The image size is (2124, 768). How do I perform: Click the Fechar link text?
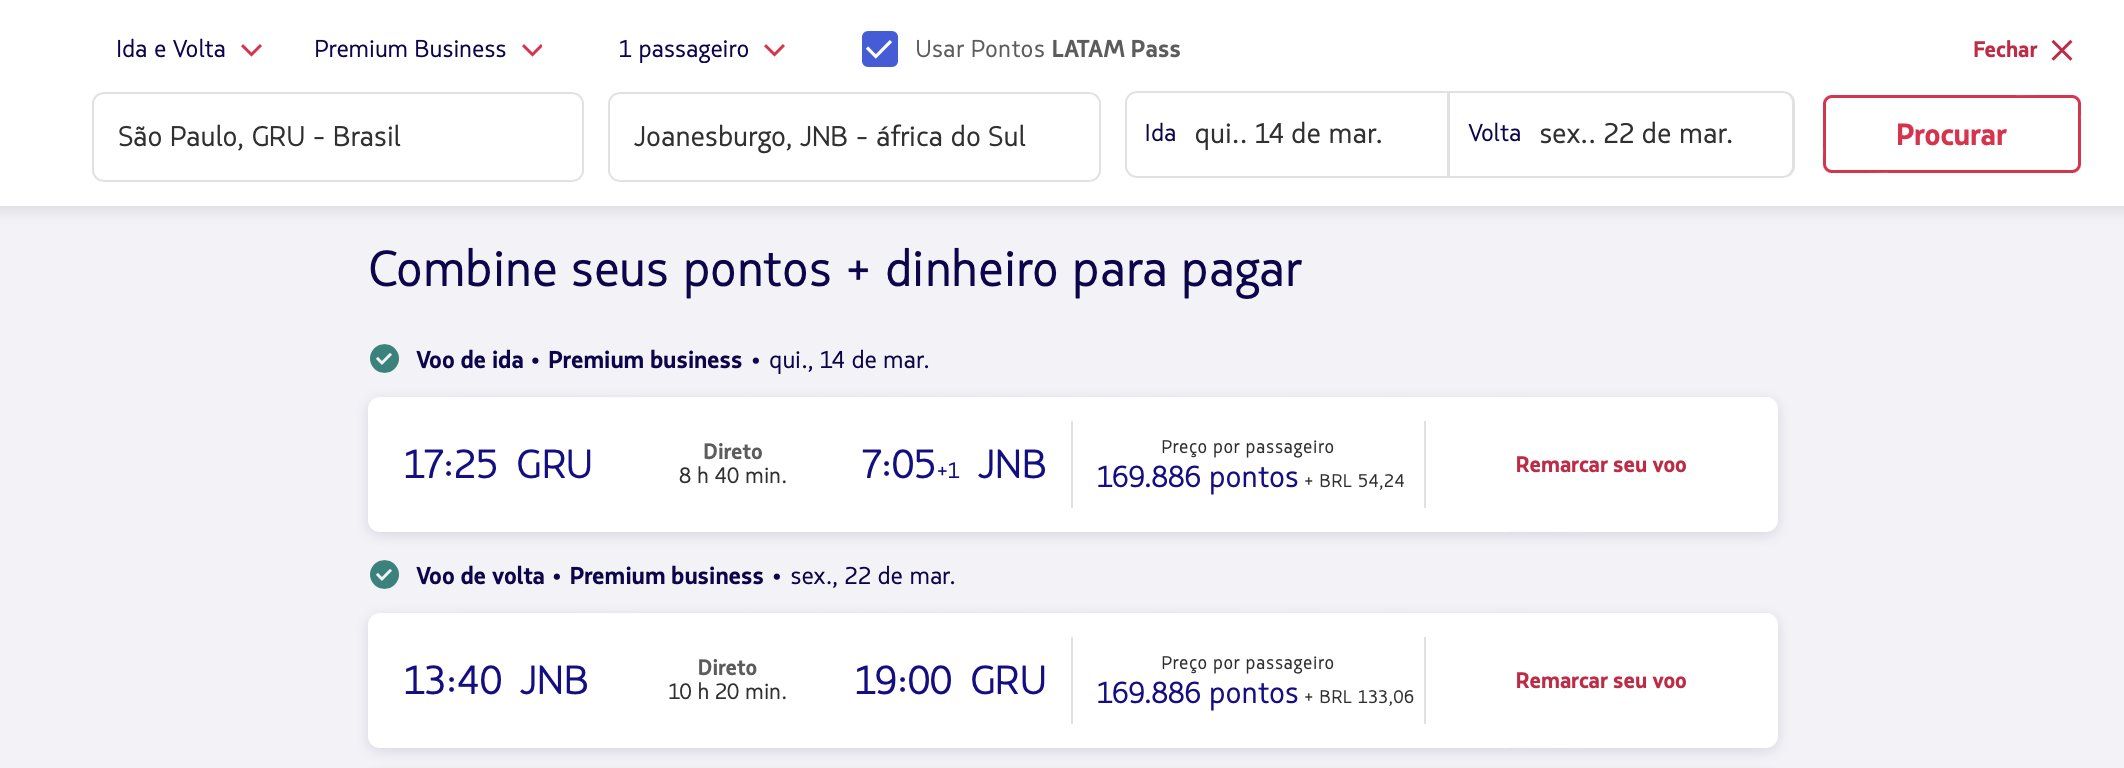(2004, 50)
